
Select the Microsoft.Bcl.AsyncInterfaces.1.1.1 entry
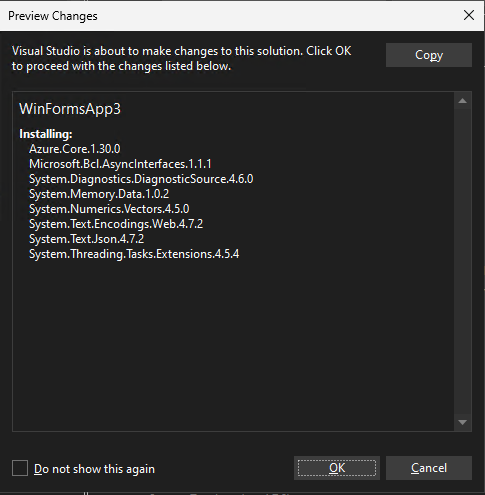coord(120,164)
